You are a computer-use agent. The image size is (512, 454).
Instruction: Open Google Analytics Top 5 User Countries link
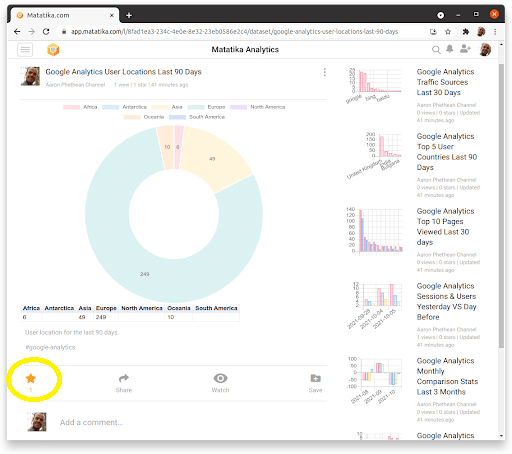[x=447, y=152]
